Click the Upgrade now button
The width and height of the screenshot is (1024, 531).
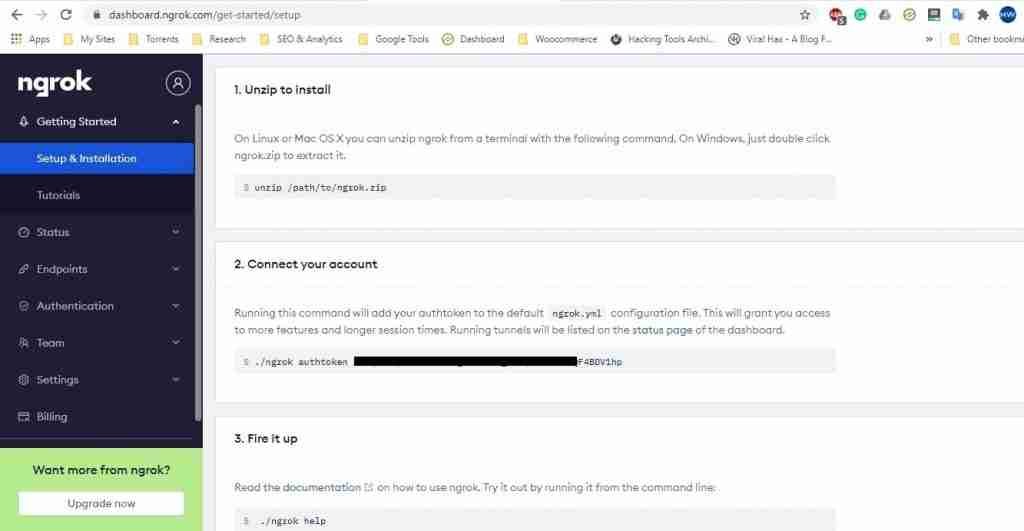(101, 504)
